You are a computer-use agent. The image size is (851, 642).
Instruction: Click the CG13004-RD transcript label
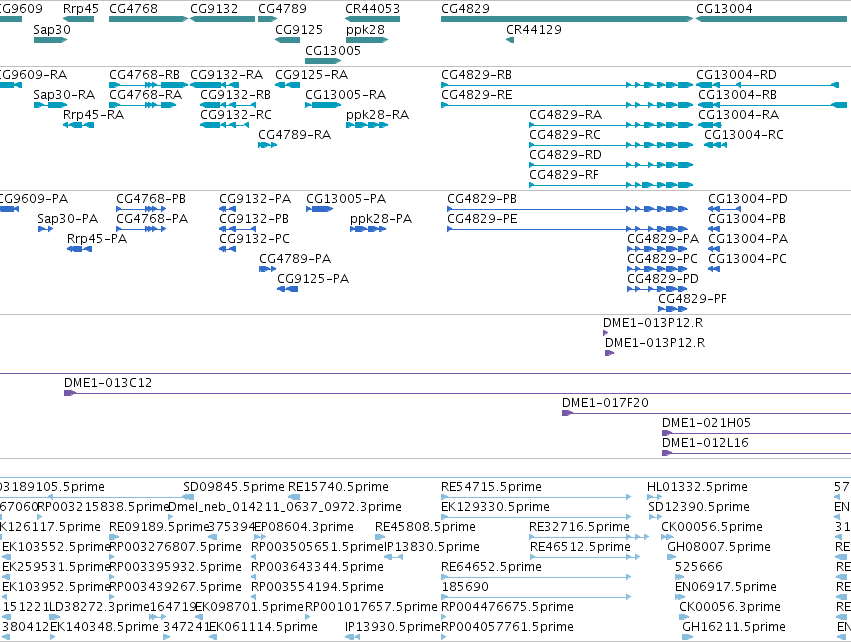pyautogui.click(x=736, y=74)
